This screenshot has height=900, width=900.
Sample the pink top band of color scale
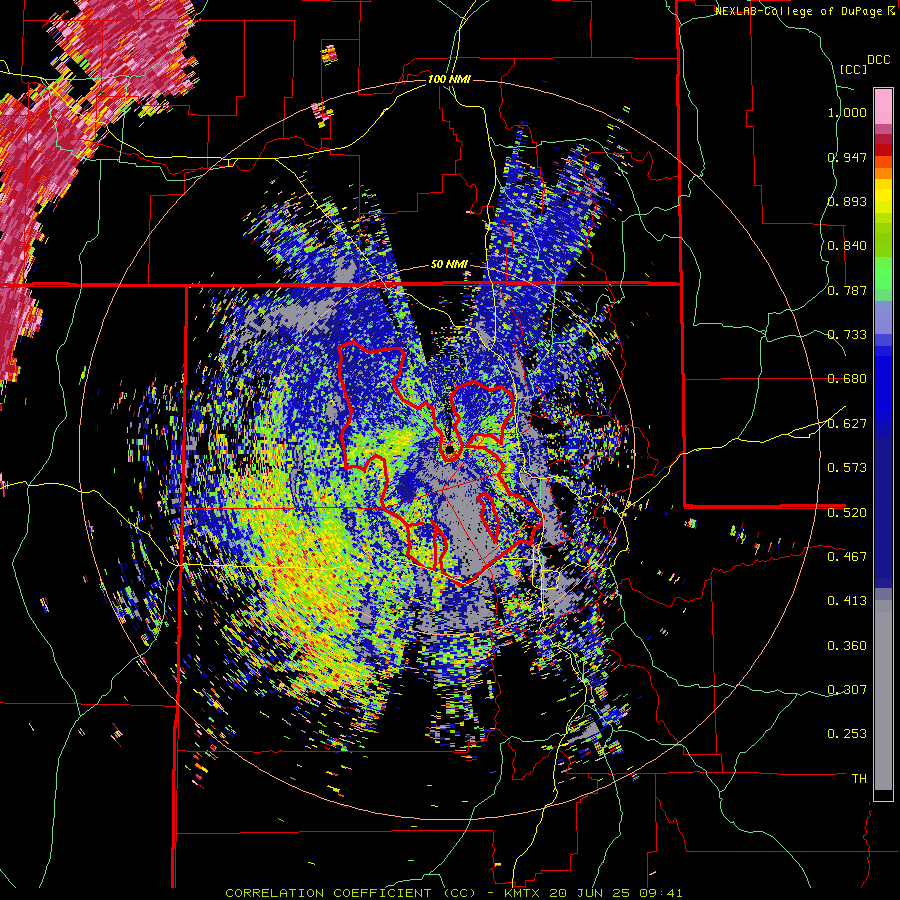(x=883, y=106)
